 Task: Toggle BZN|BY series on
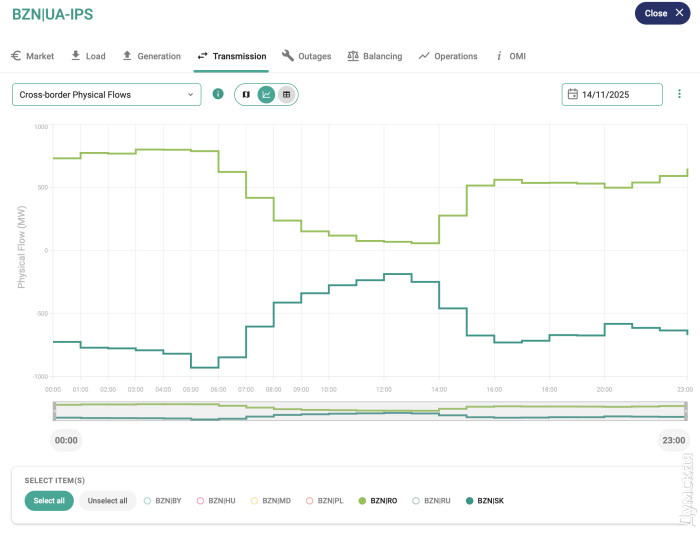(x=163, y=500)
